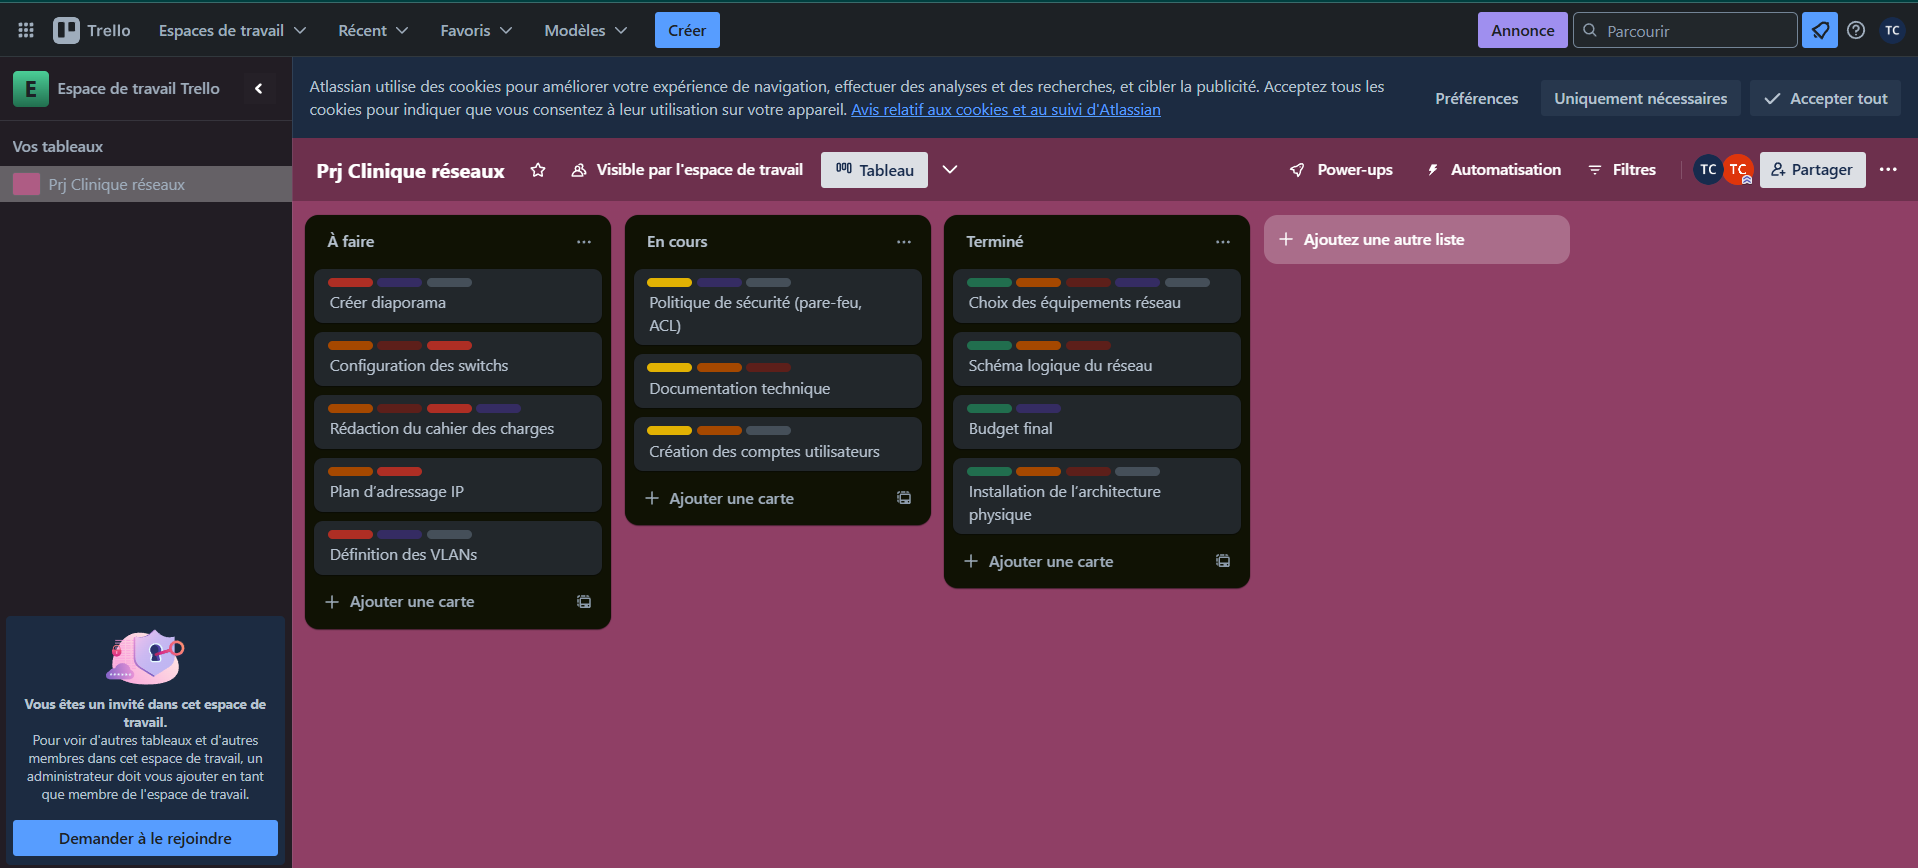
Task: Expand board views chevron next to Tableau
Action: click(950, 170)
